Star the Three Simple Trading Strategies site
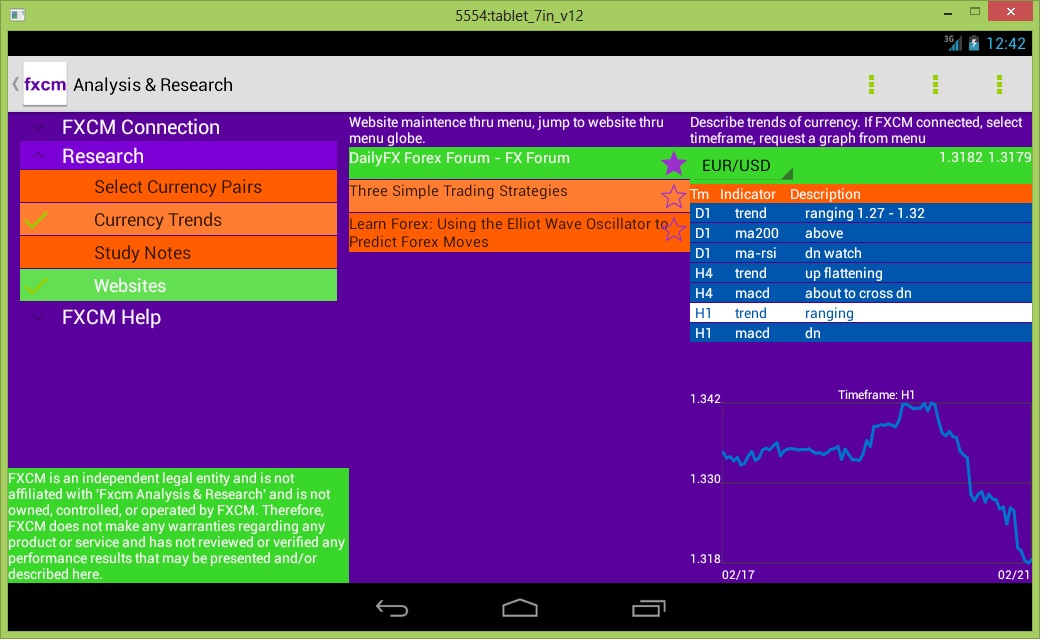Viewport: 1041px width, 640px height. tap(673, 196)
